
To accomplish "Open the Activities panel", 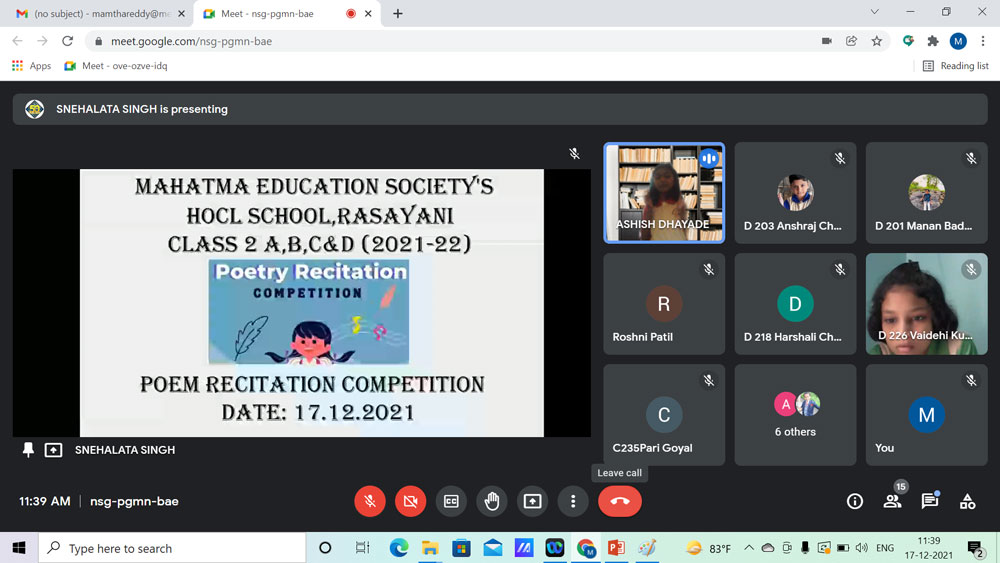I will (x=967, y=502).
